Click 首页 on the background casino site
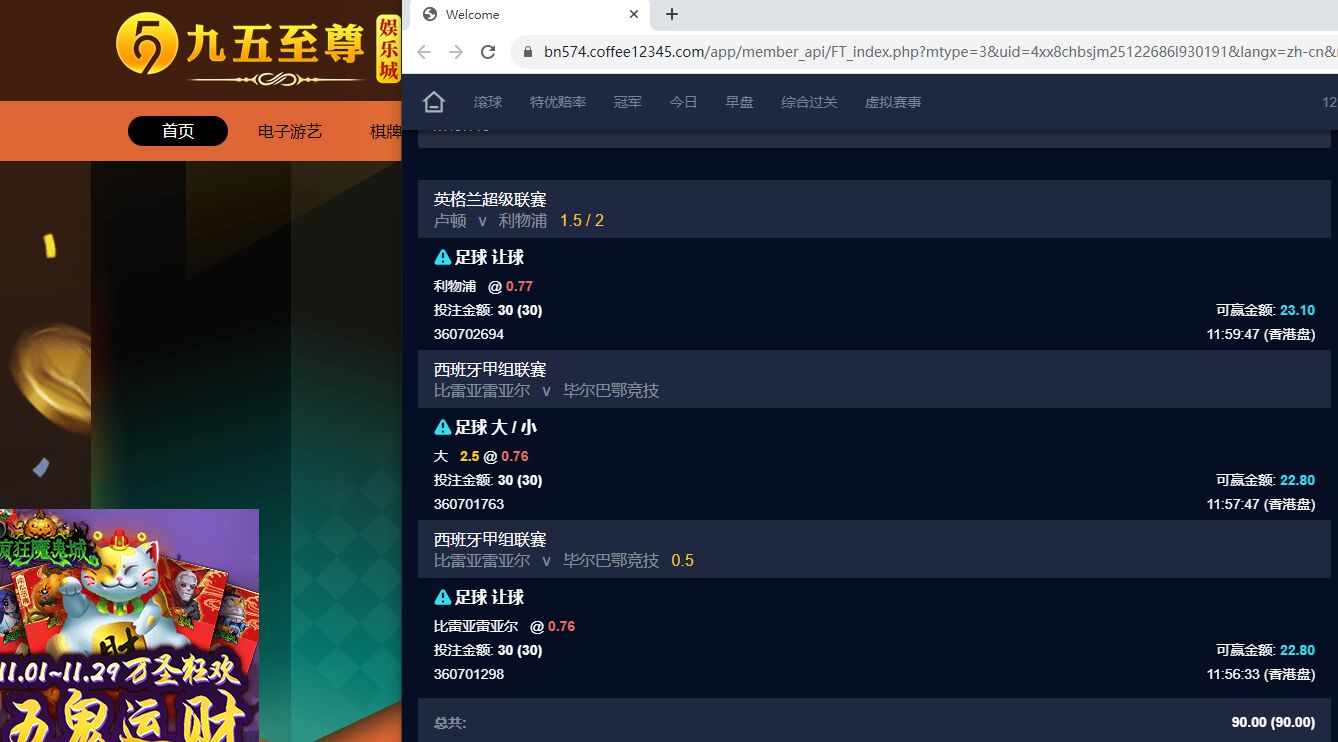The width and height of the screenshot is (1338, 742). click(x=178, y=131)
